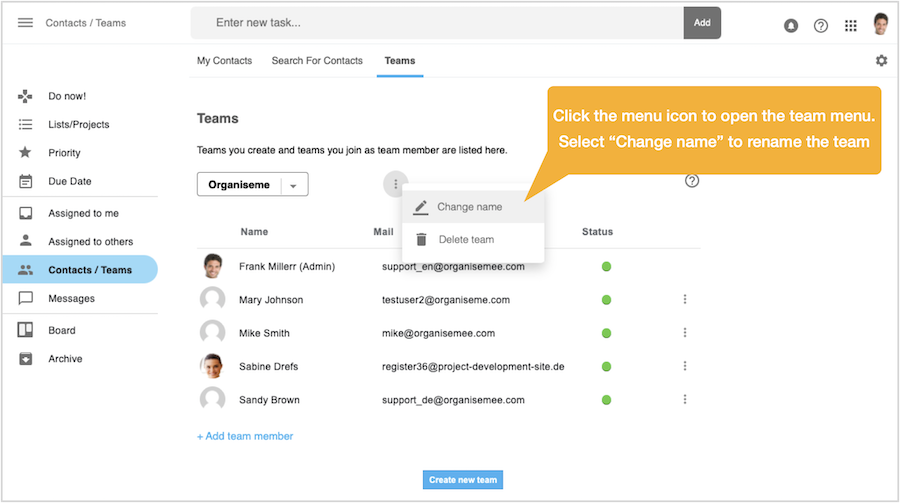Open the help question mark icon in header
The width and height of the screenshot is (900, 503).
coord(821,26)
